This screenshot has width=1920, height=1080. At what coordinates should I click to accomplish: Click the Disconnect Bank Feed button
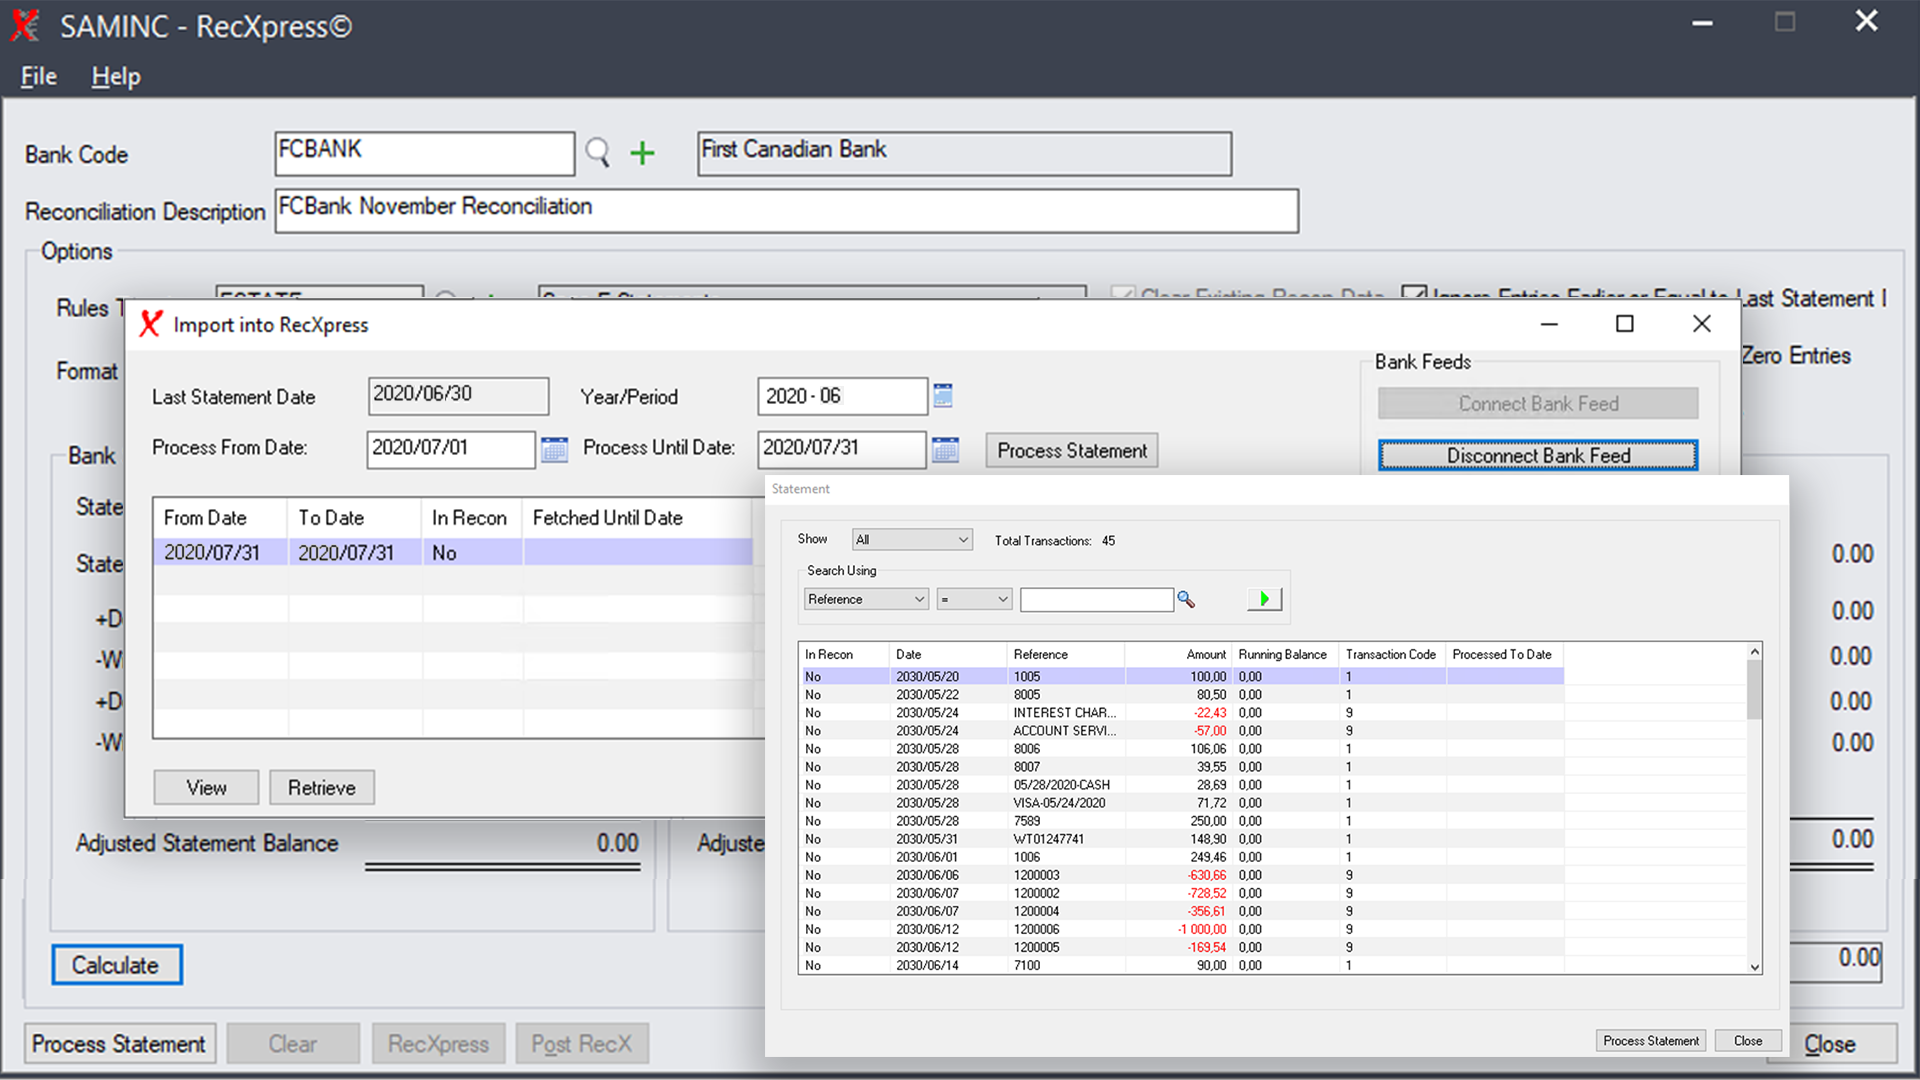pyautogui.click(x=1537, y=455)
